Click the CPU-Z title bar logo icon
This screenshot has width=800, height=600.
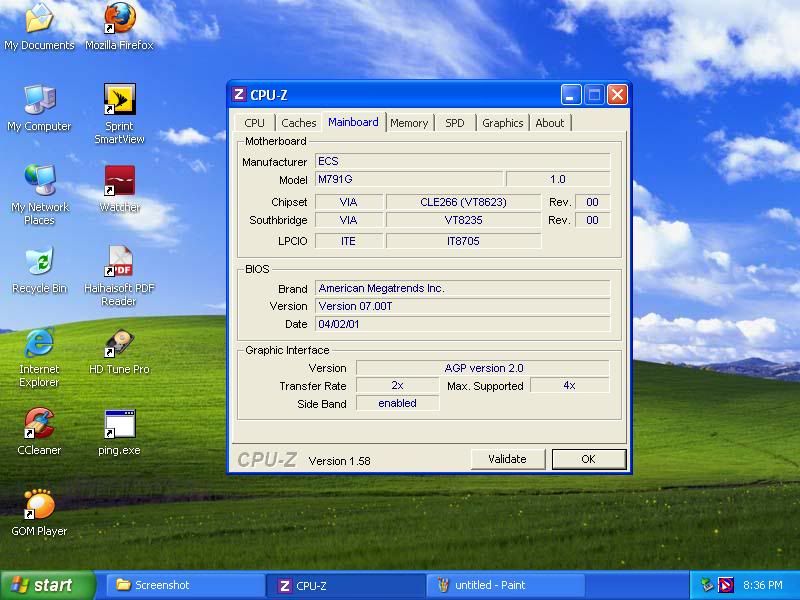click(238, 94)
